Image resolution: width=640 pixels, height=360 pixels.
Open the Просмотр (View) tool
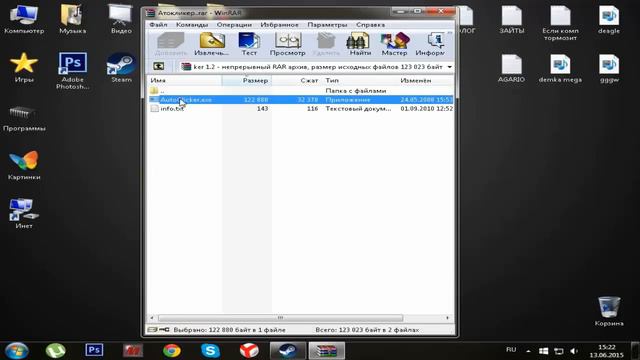tap(287, 44)
